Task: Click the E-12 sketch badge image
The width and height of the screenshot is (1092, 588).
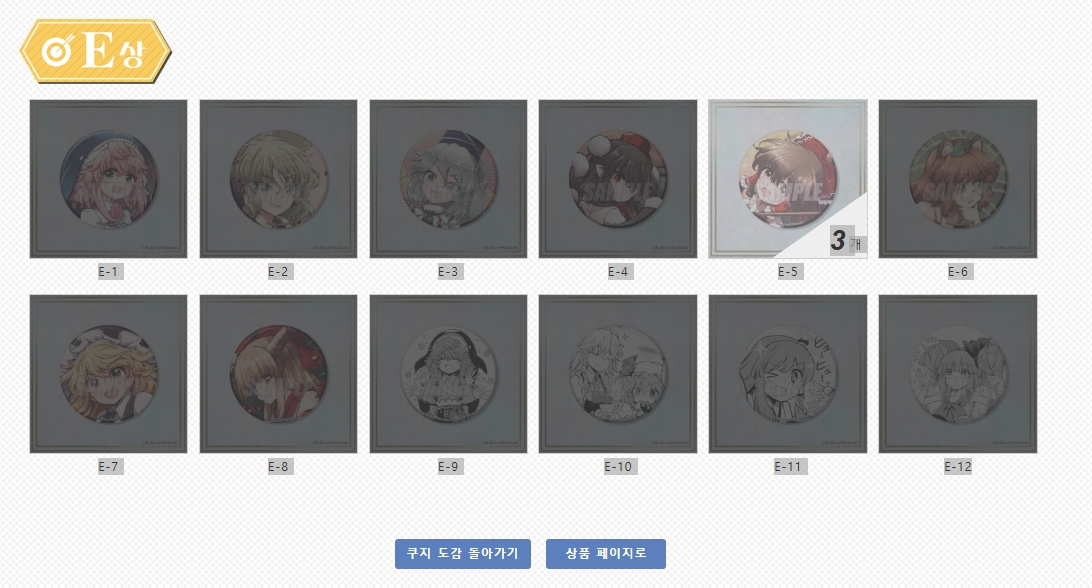Action: [x=958, y=374]
